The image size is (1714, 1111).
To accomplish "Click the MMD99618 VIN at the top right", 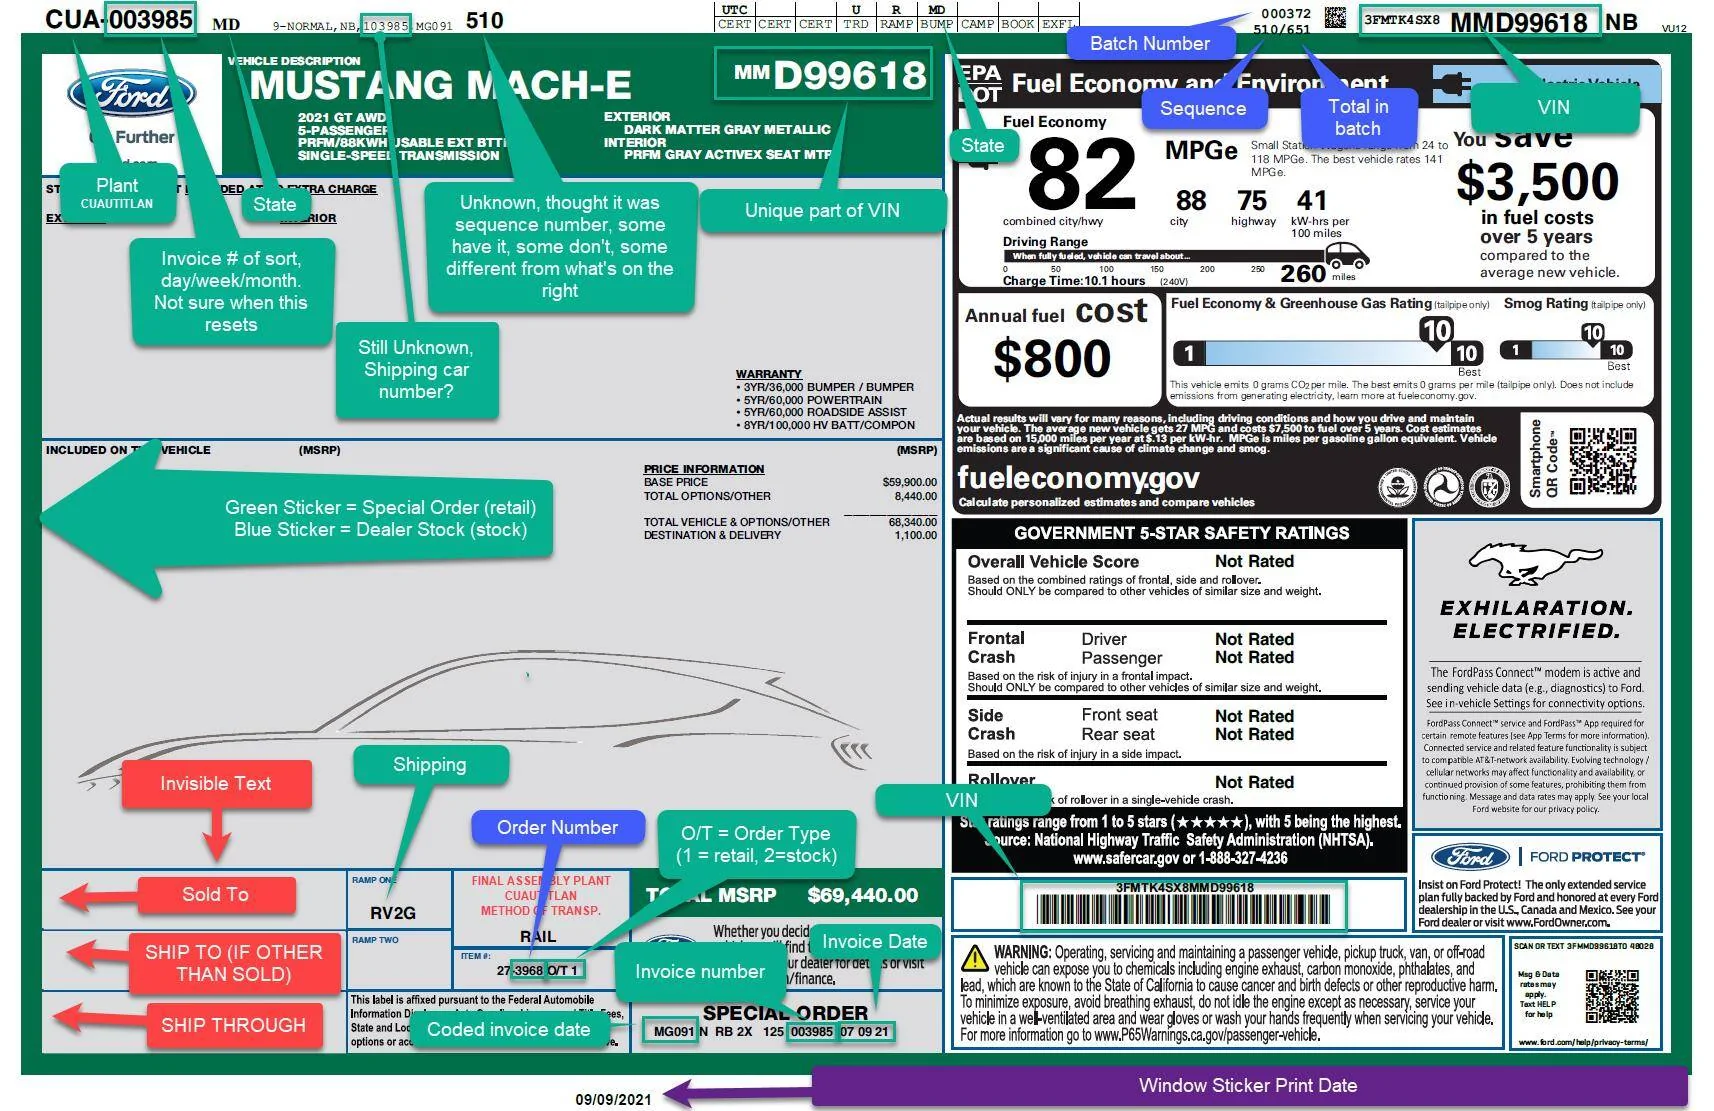I will pyautogui.click(x=1519, y=22).
